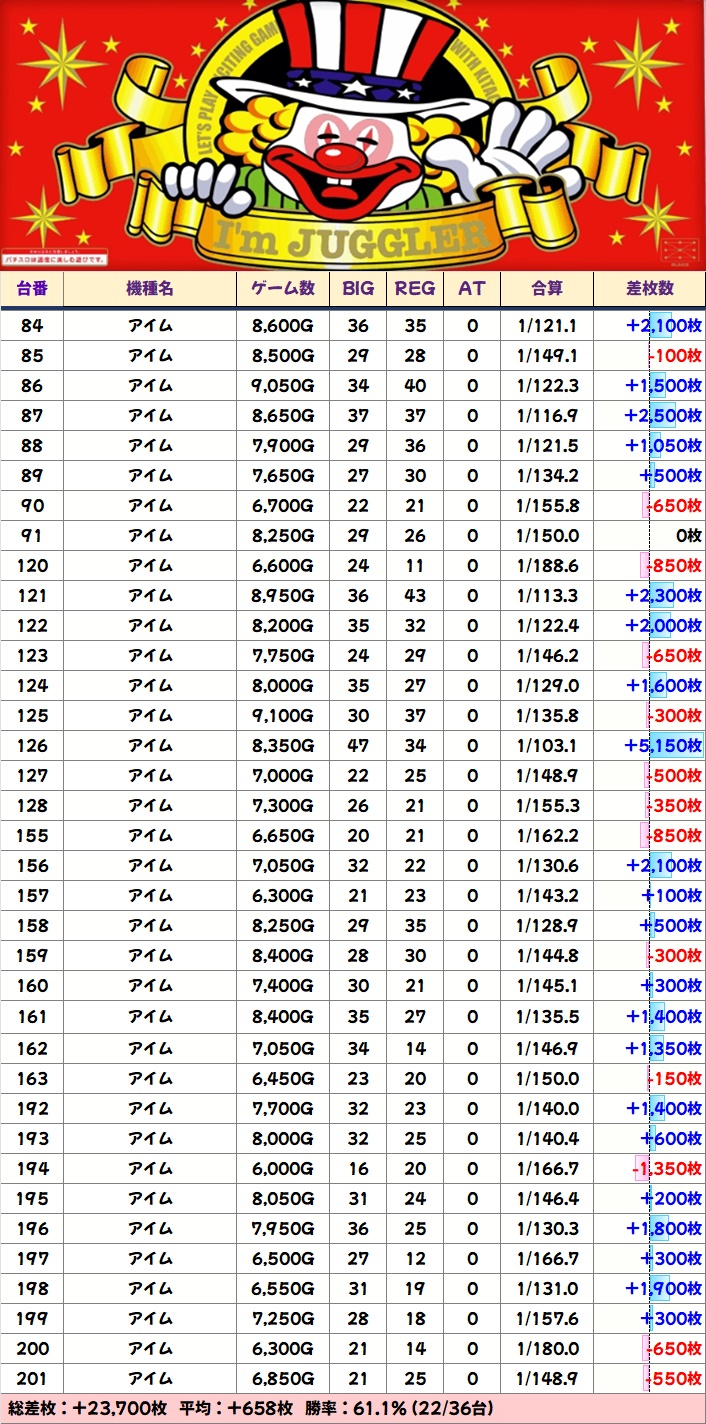
Task: Click the 合算 column header
Action: tap(547, 288)
